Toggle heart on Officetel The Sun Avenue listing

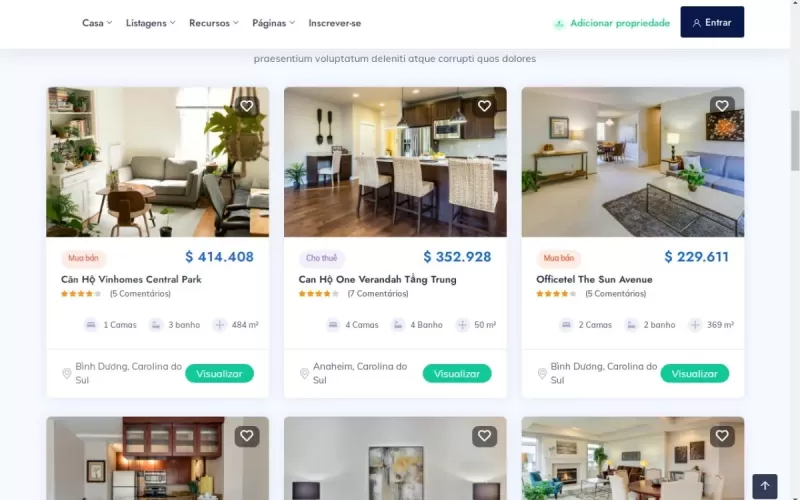coord(722,106)
